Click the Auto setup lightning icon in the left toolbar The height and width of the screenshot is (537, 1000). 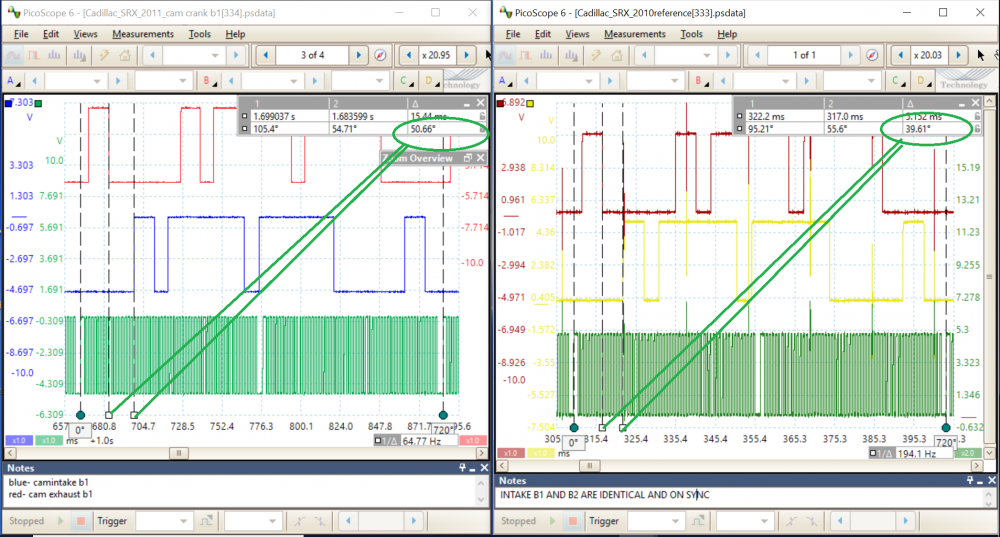coord(102,55)
